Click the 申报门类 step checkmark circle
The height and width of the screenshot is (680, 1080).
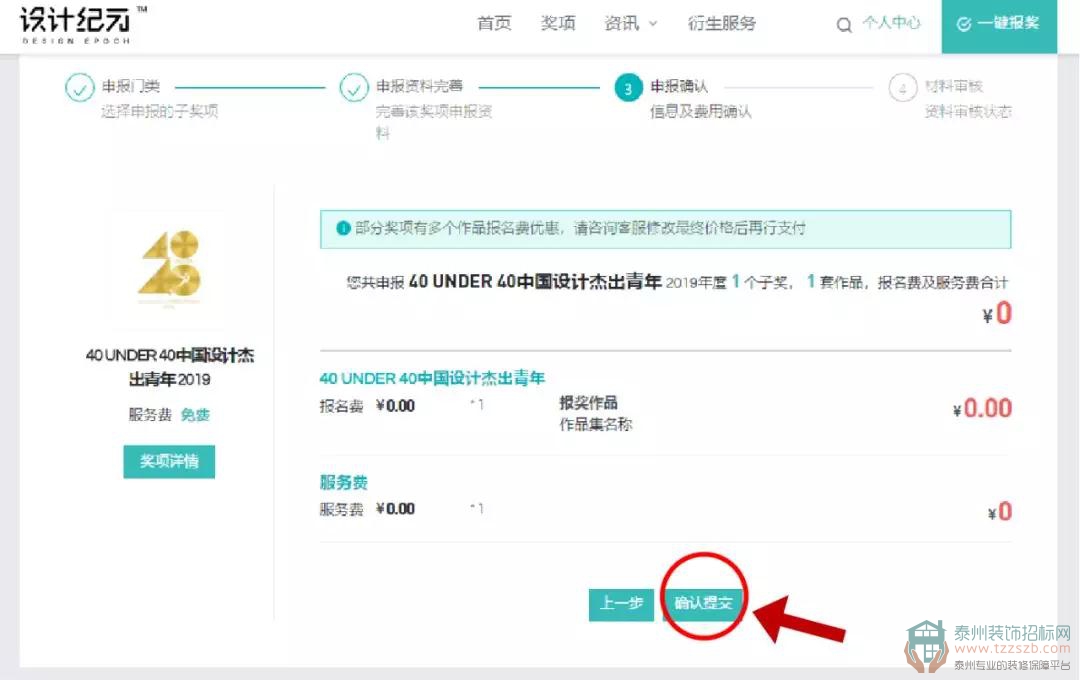(x=79, y=87)
